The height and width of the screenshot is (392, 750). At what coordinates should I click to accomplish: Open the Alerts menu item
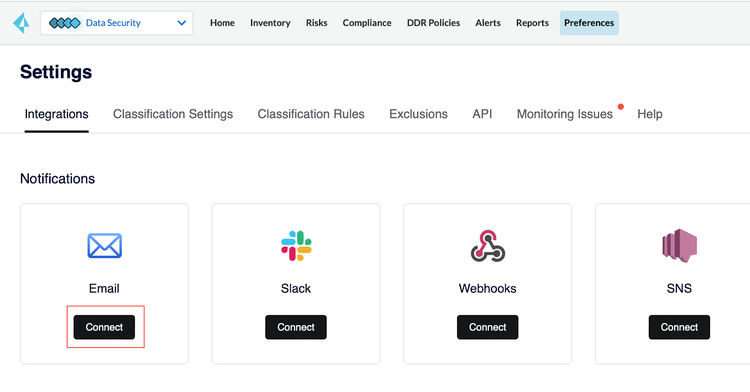coord(488,23)
